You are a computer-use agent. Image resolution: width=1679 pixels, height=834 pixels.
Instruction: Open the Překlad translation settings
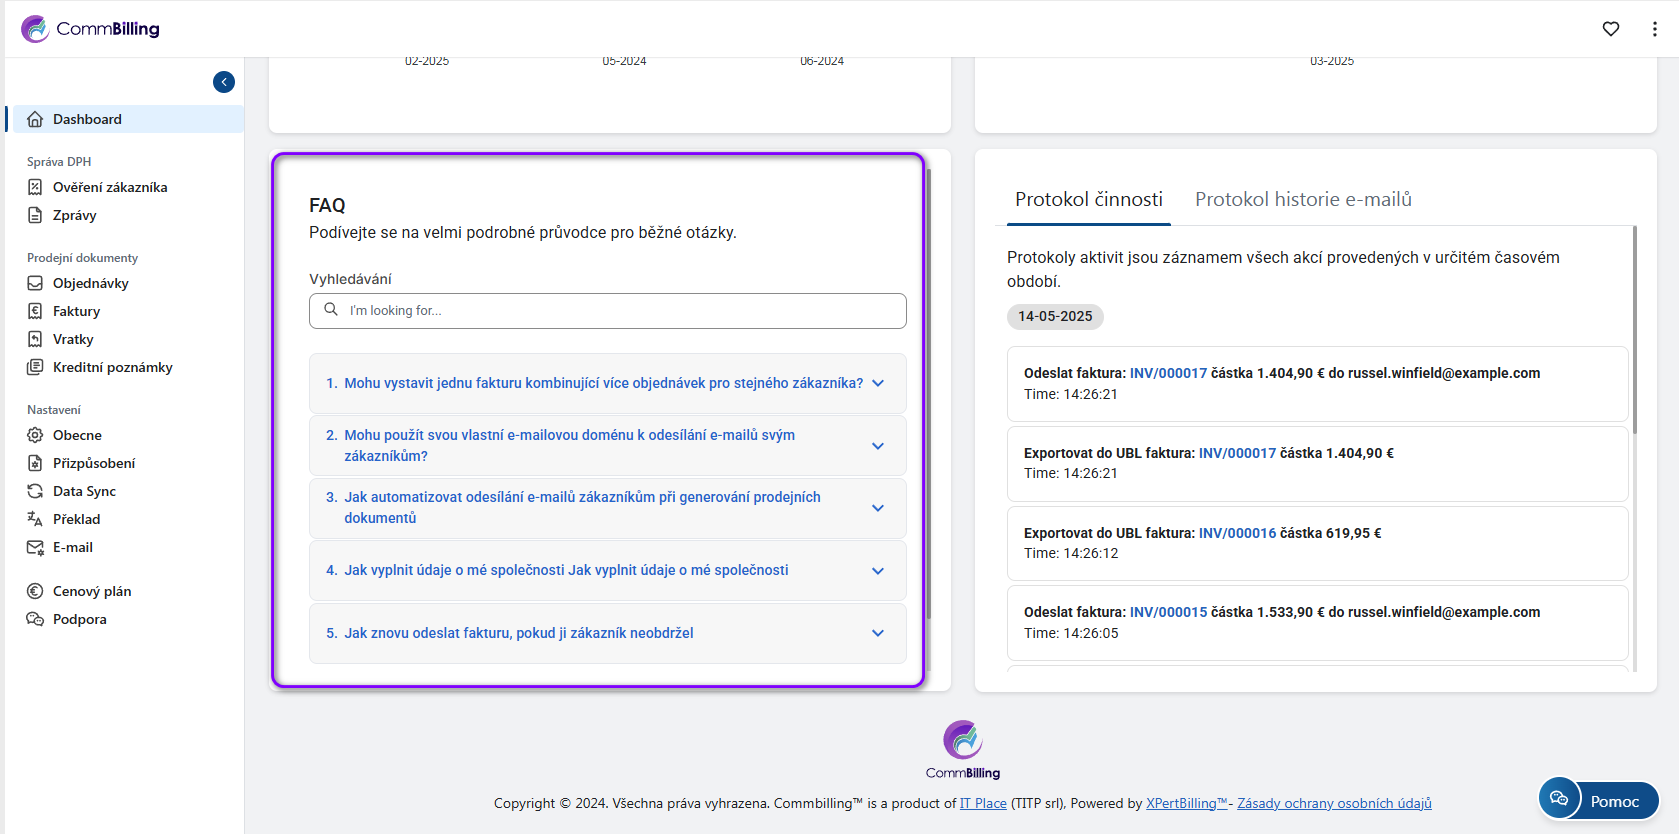tap(76, 519)
